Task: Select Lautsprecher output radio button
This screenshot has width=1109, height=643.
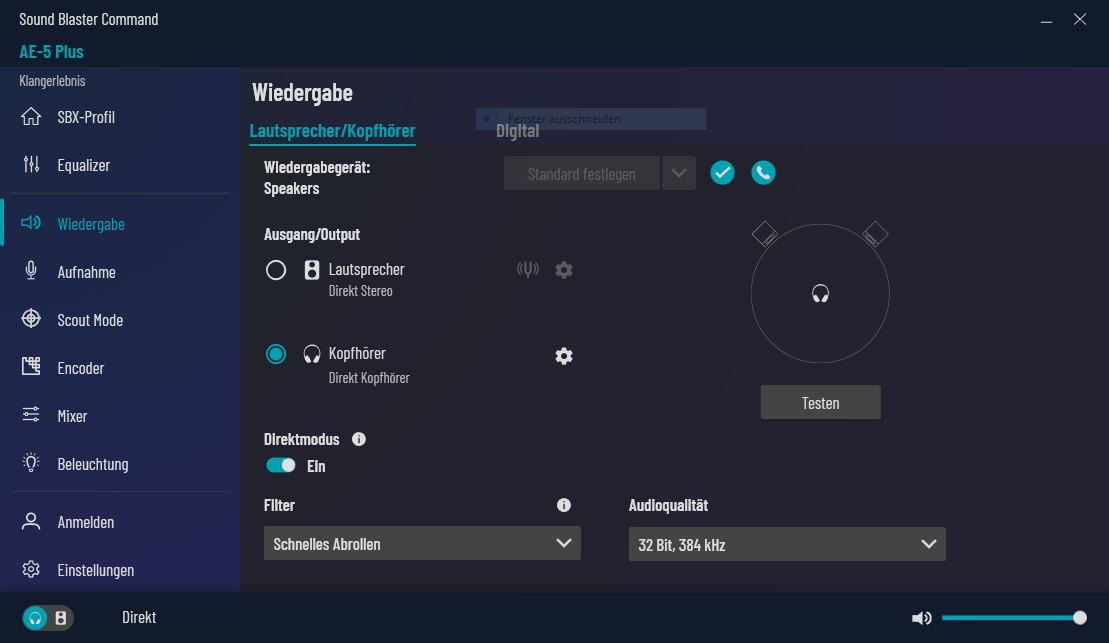Action: (x=276, y=270)
